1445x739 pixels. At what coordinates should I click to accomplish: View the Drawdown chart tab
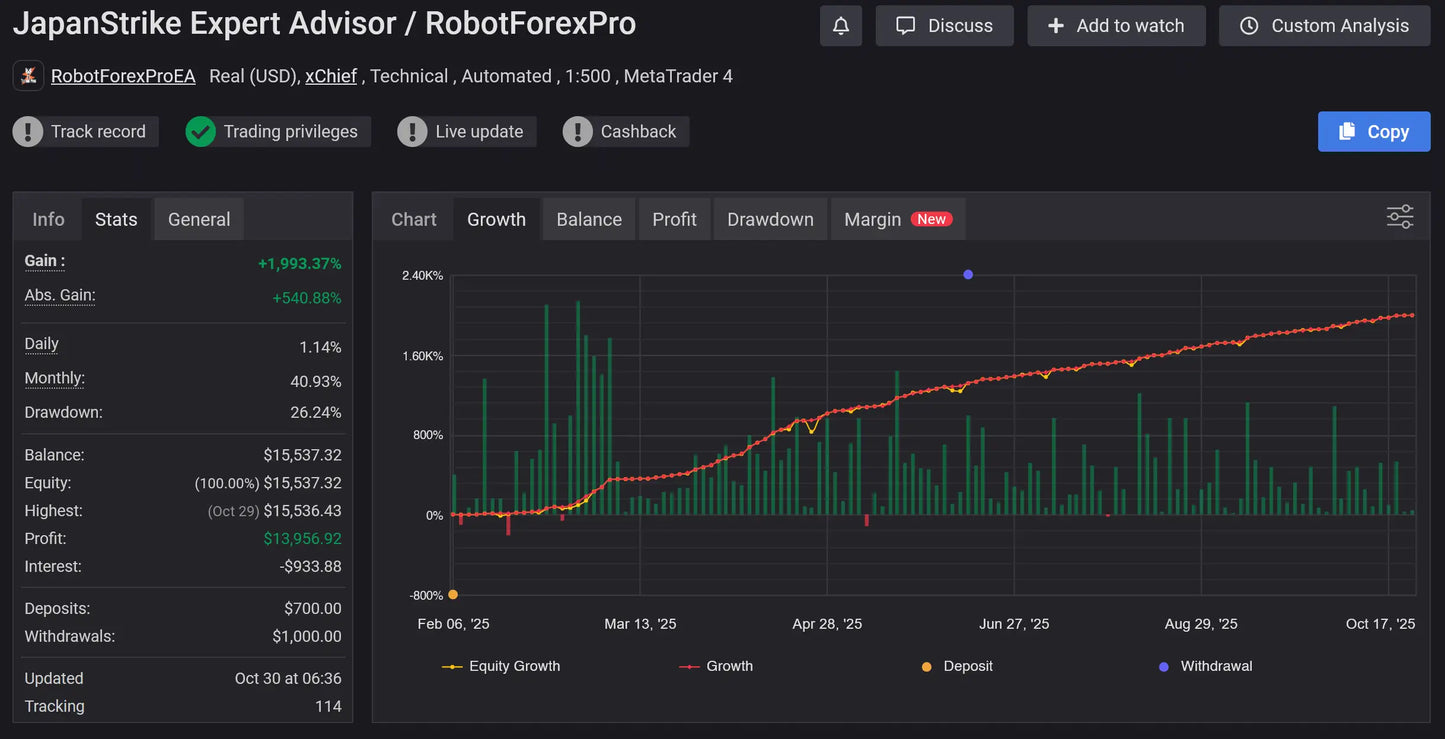[x=771, y=219]
